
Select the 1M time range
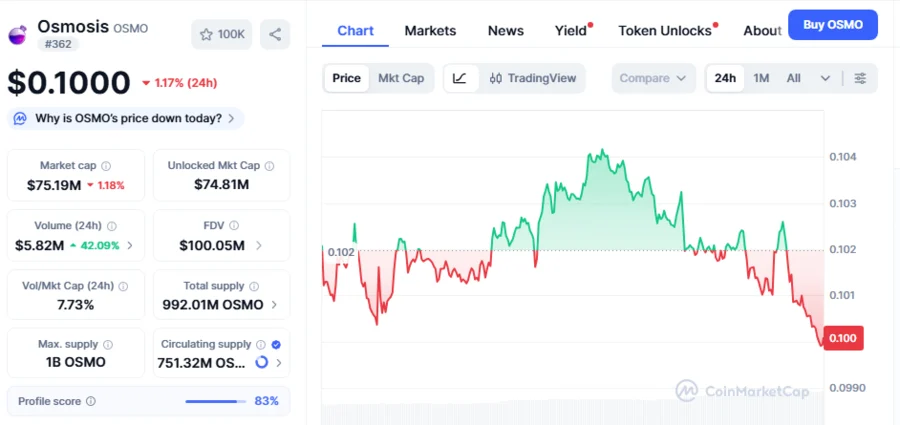pos(761,78)
